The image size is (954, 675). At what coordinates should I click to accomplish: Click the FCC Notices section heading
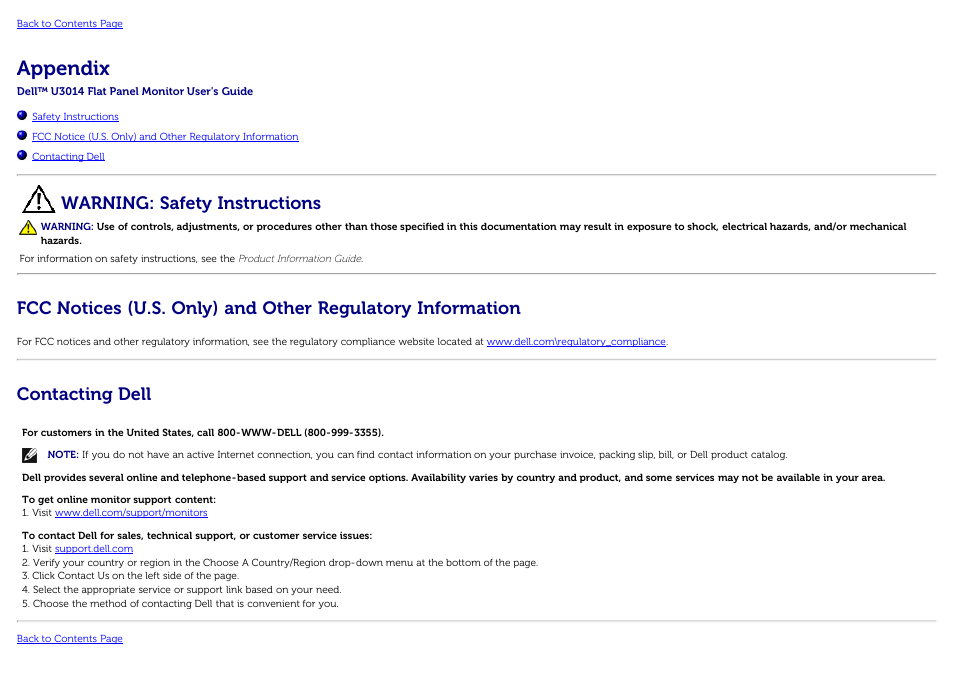click(x=268, y=308)
